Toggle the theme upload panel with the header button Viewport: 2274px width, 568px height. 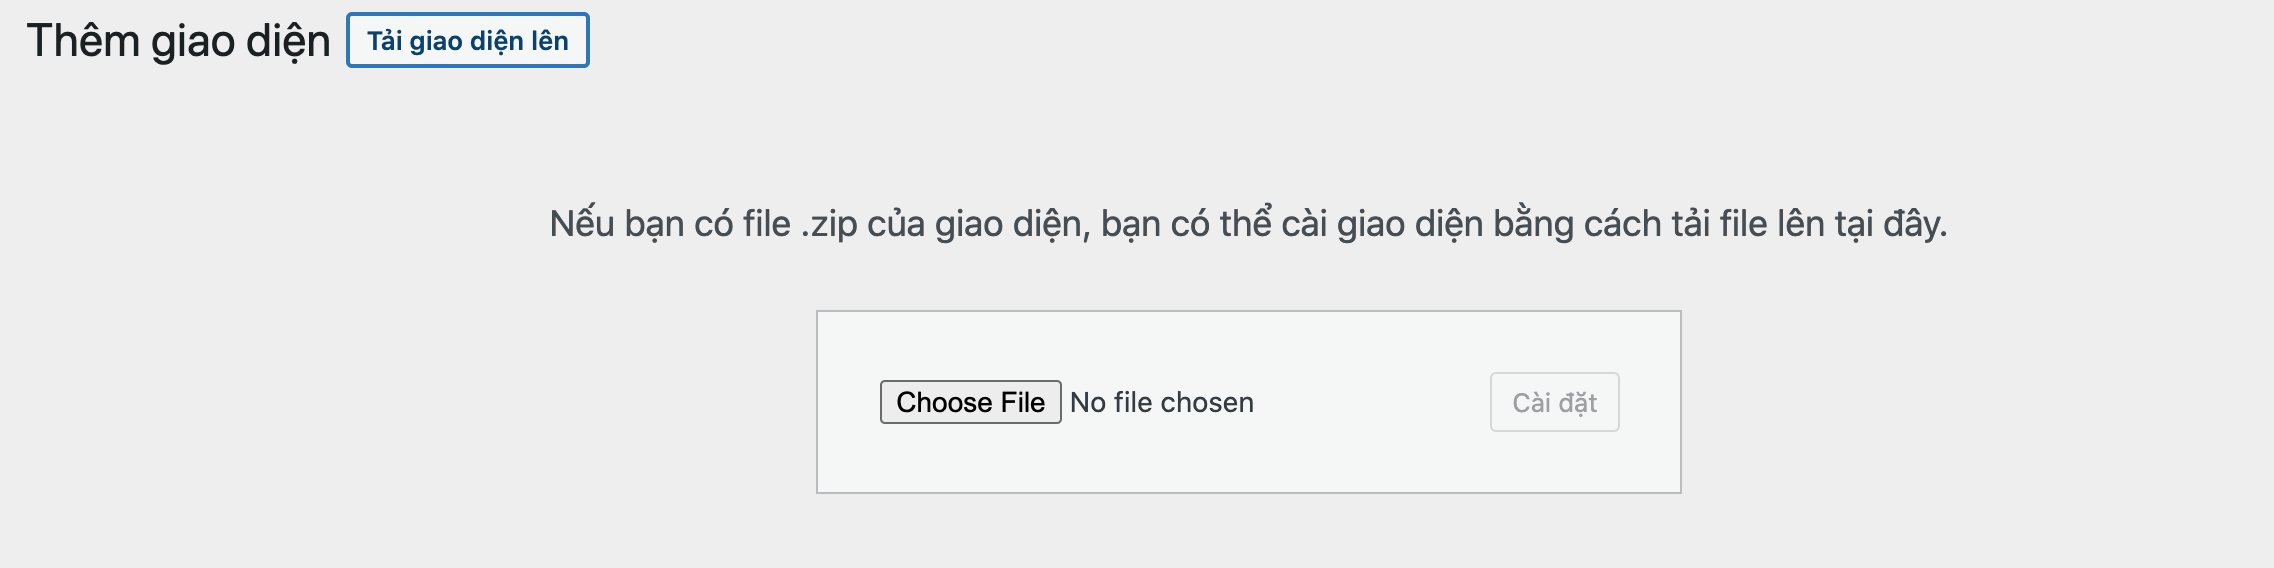pyautogui.click(x=467, y=41)
